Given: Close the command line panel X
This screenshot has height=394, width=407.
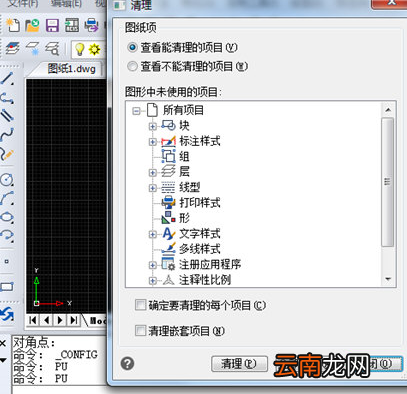Looking at the screenshot, I should (x=3, y=343).
